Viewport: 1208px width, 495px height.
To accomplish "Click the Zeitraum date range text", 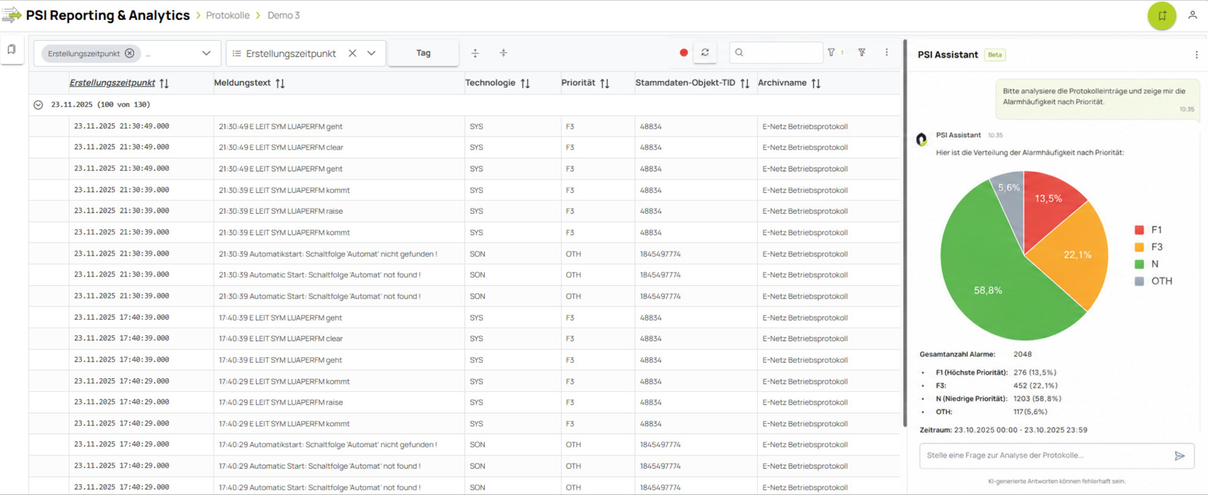I will tap(1003, 429).
